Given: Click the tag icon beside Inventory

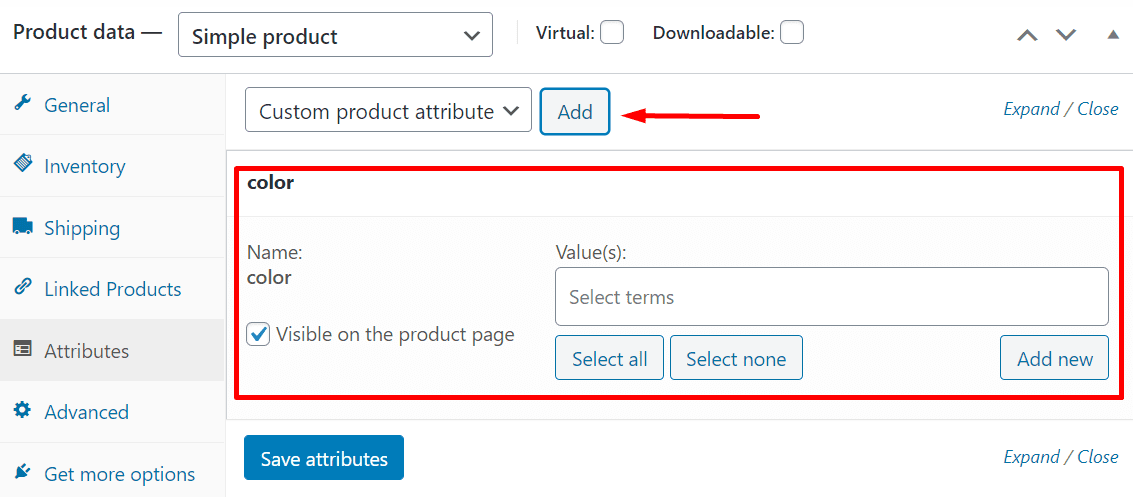Looking at the screenshot, I should click(x=22, y=163).
